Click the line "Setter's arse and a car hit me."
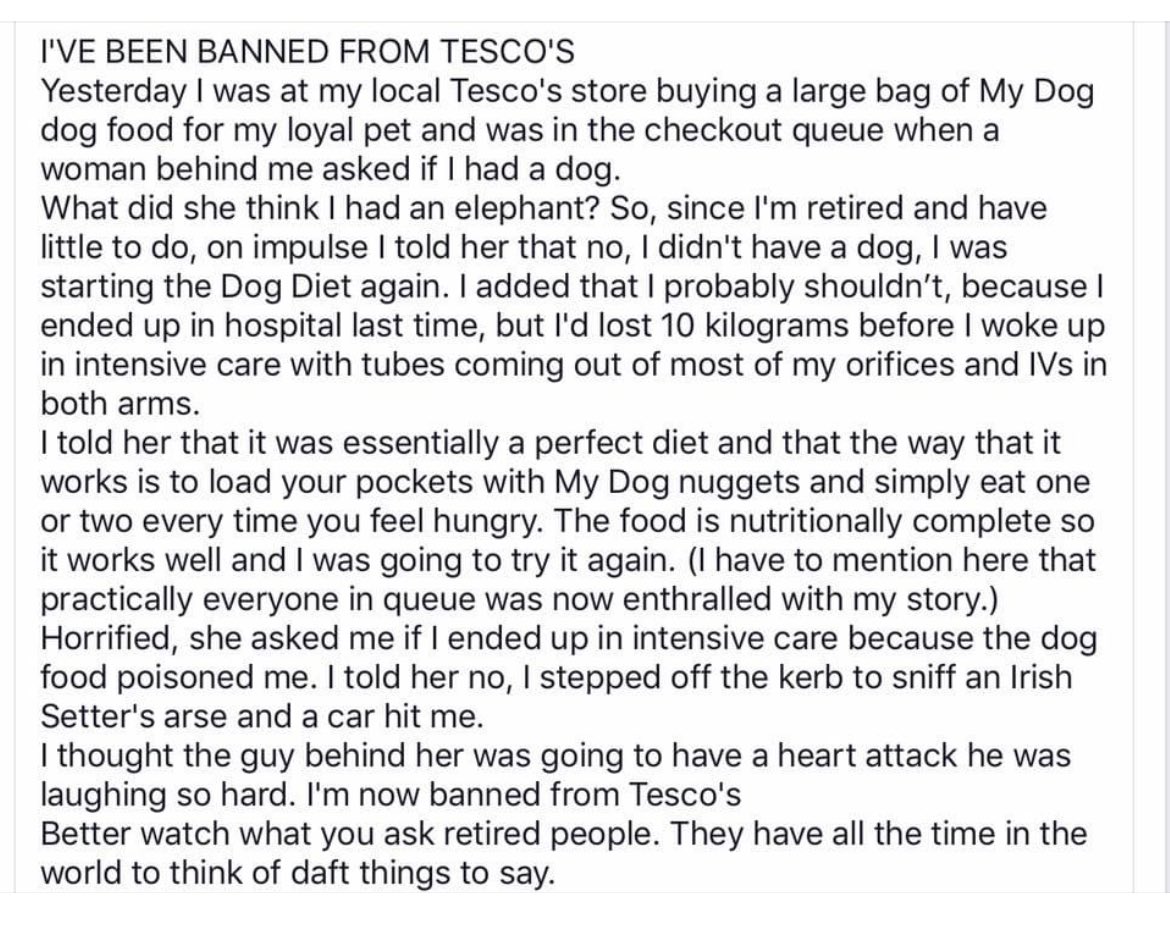Viewport: 1170px width, 932px height. [263, 716]
